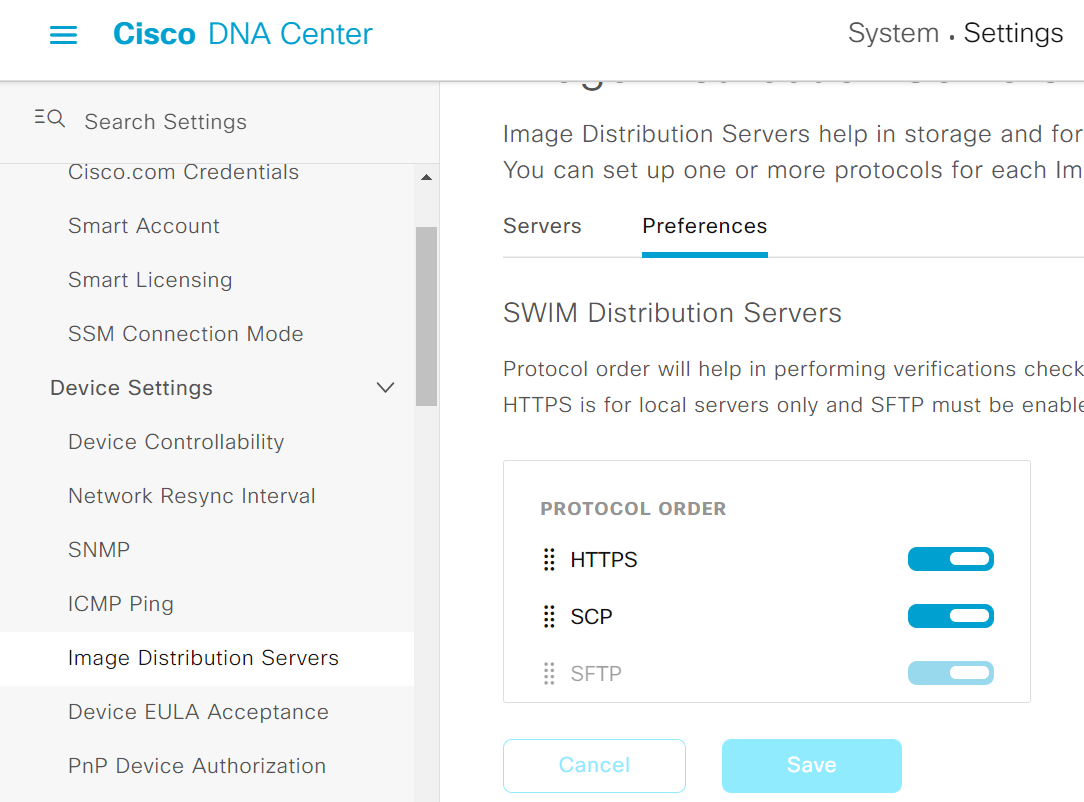Click the sidebar scroll up arrow
The width and height of the screenshot is (1084, 802).
(x=427, y=178)
